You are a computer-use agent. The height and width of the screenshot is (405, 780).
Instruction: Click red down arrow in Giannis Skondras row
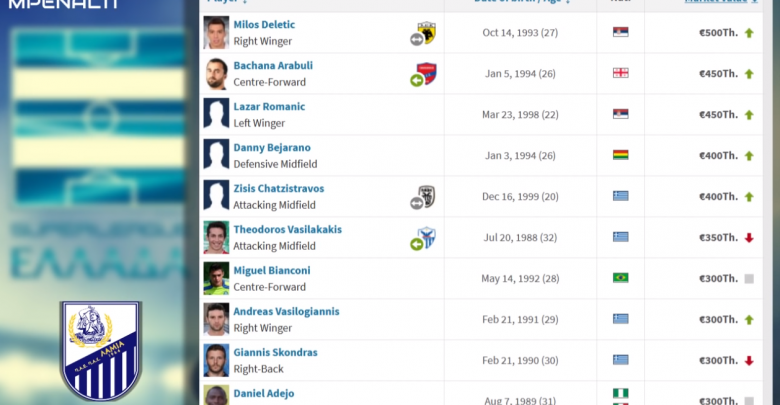749,361
